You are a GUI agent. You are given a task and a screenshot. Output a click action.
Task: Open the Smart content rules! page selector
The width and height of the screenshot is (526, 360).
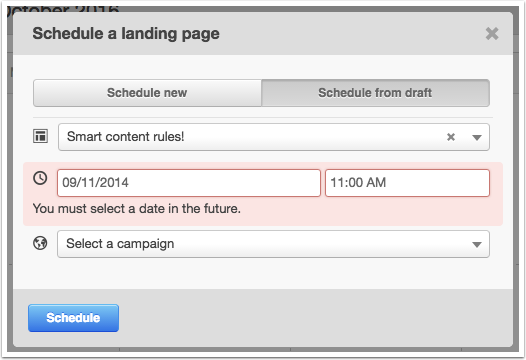pyautogui.click(x=274, y=137)
